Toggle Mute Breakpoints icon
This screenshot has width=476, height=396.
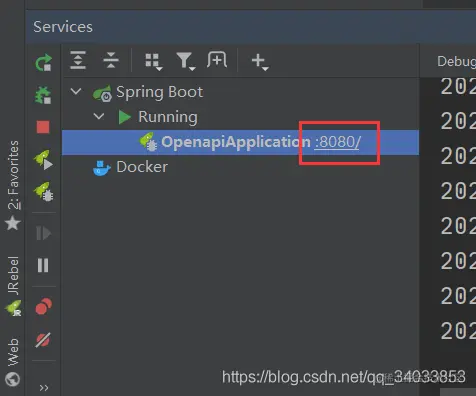(x=43, y=340)
